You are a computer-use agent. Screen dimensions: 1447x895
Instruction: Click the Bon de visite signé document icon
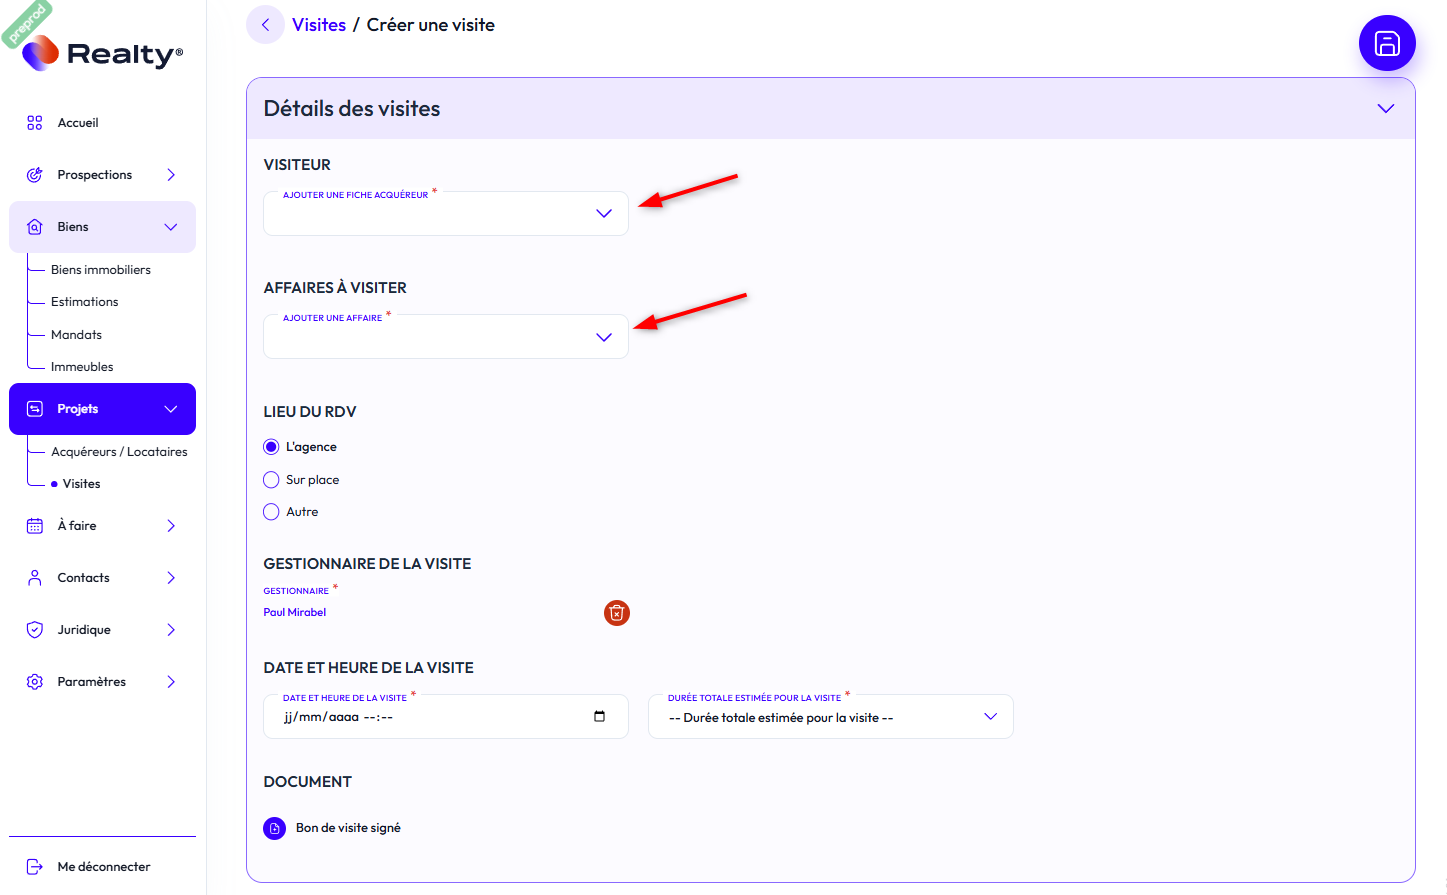274,828
